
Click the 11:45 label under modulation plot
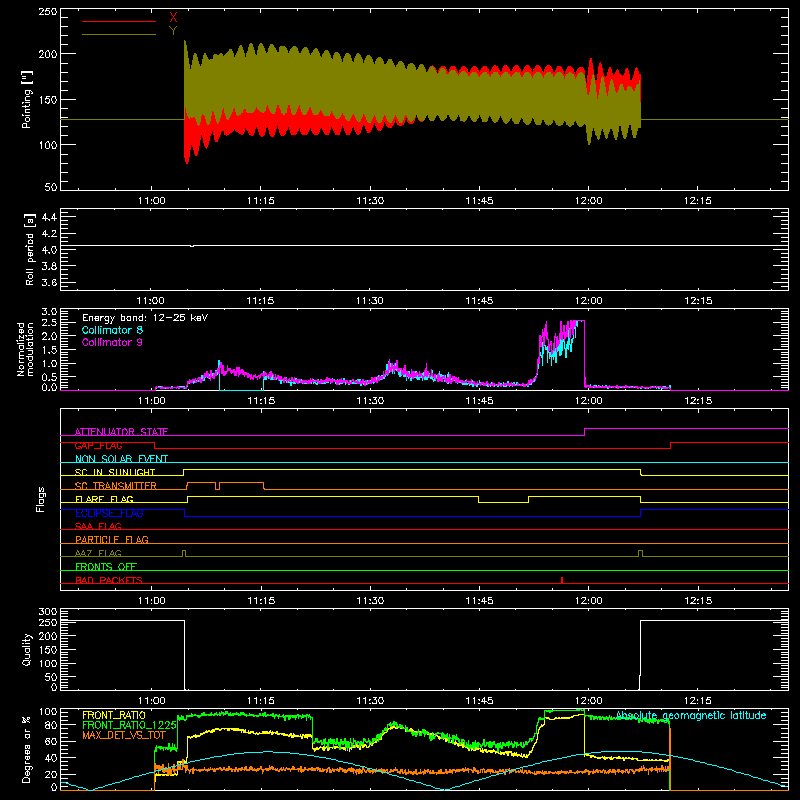point(479,401)
